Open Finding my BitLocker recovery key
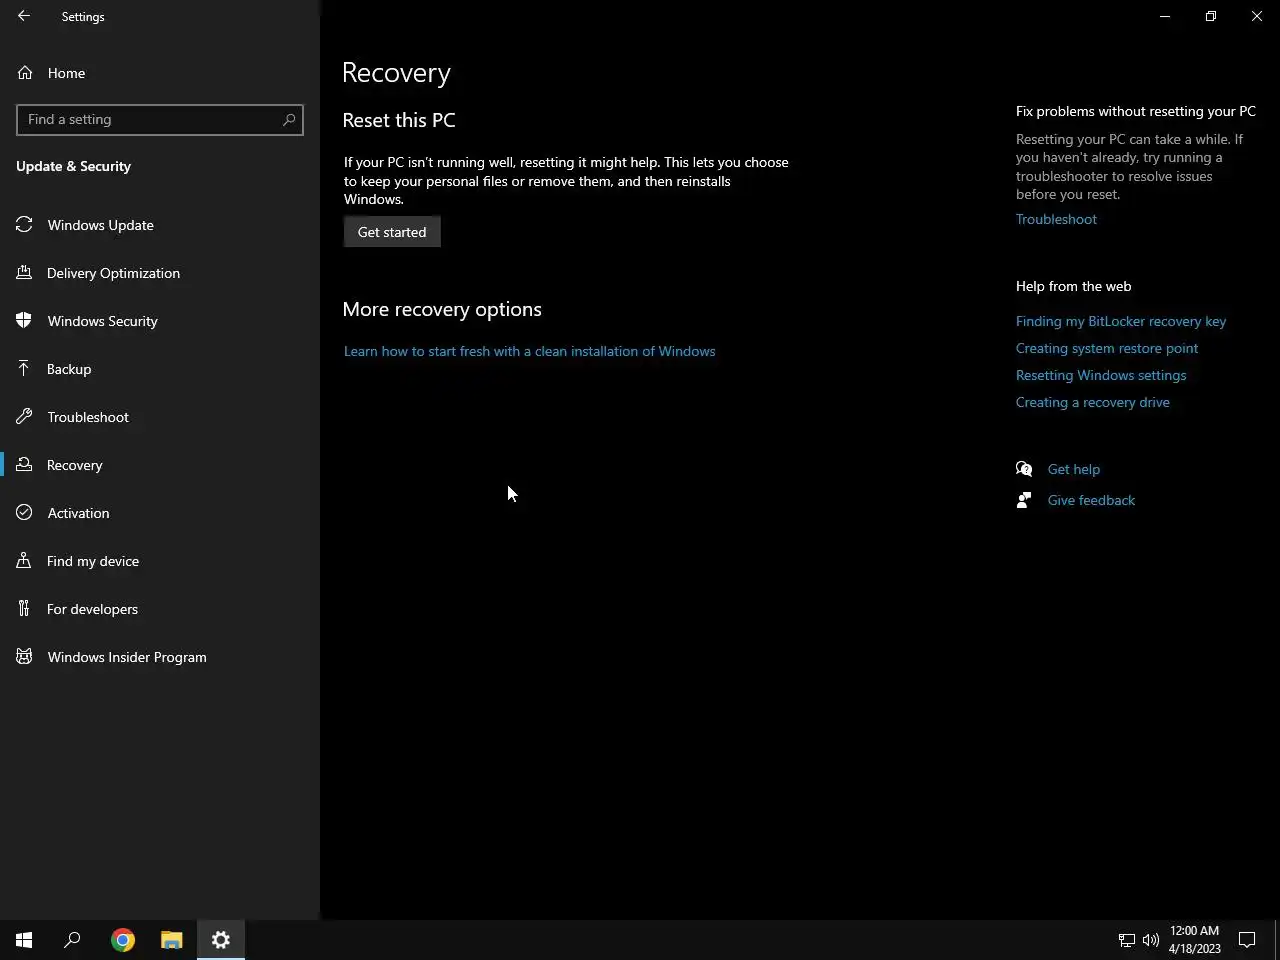The width and height of the screenshot is (1280, 960). pyautogui.click(x=1121, y=321)
